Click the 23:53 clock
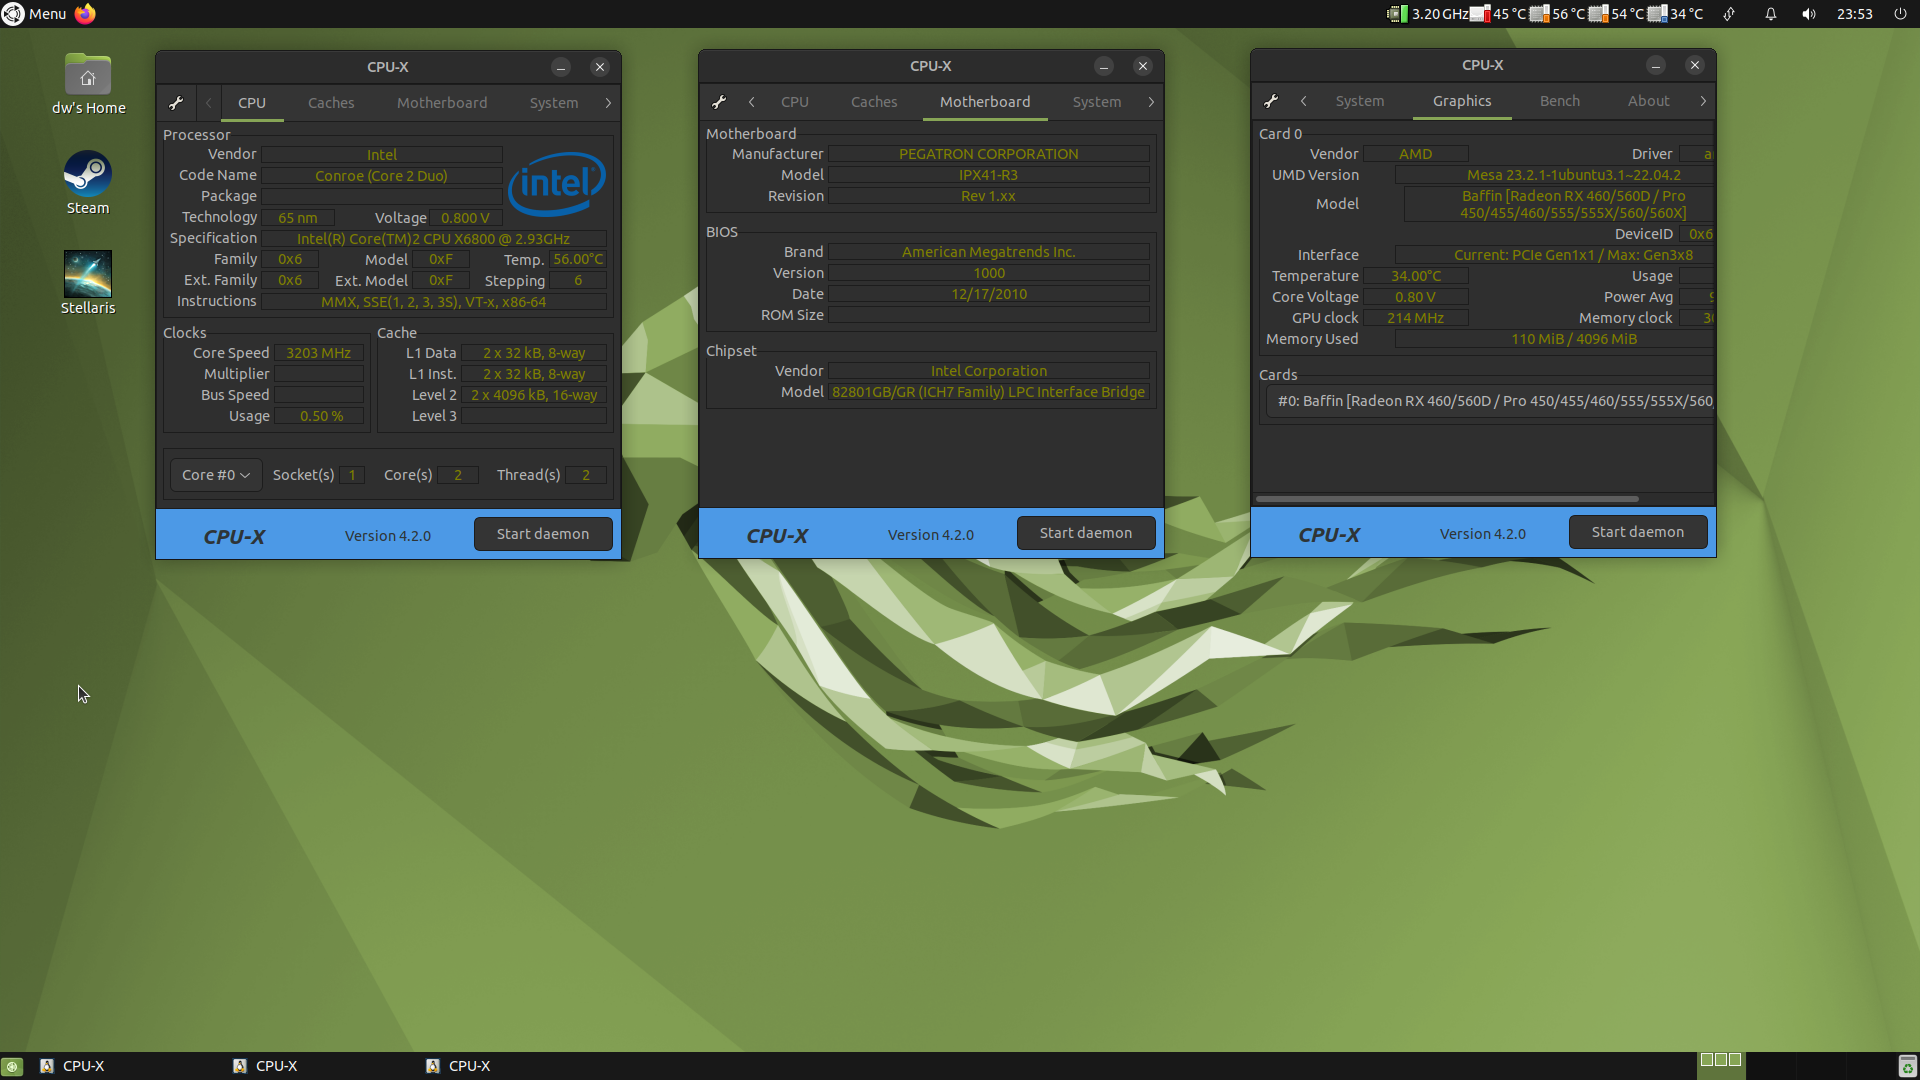 click(x=1855, y=14)
